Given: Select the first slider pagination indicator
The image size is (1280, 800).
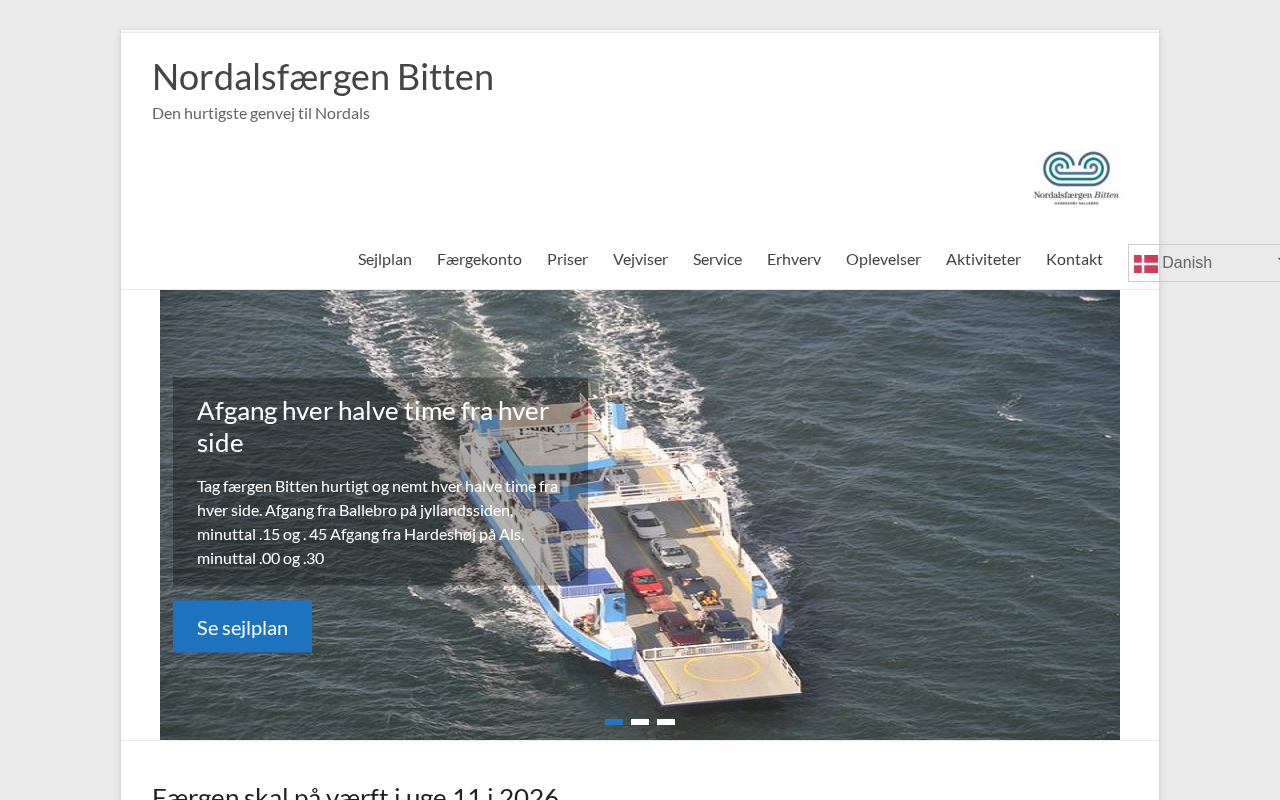Looking at the screenshot, I should pyautogui.click(x=614, y=722).
